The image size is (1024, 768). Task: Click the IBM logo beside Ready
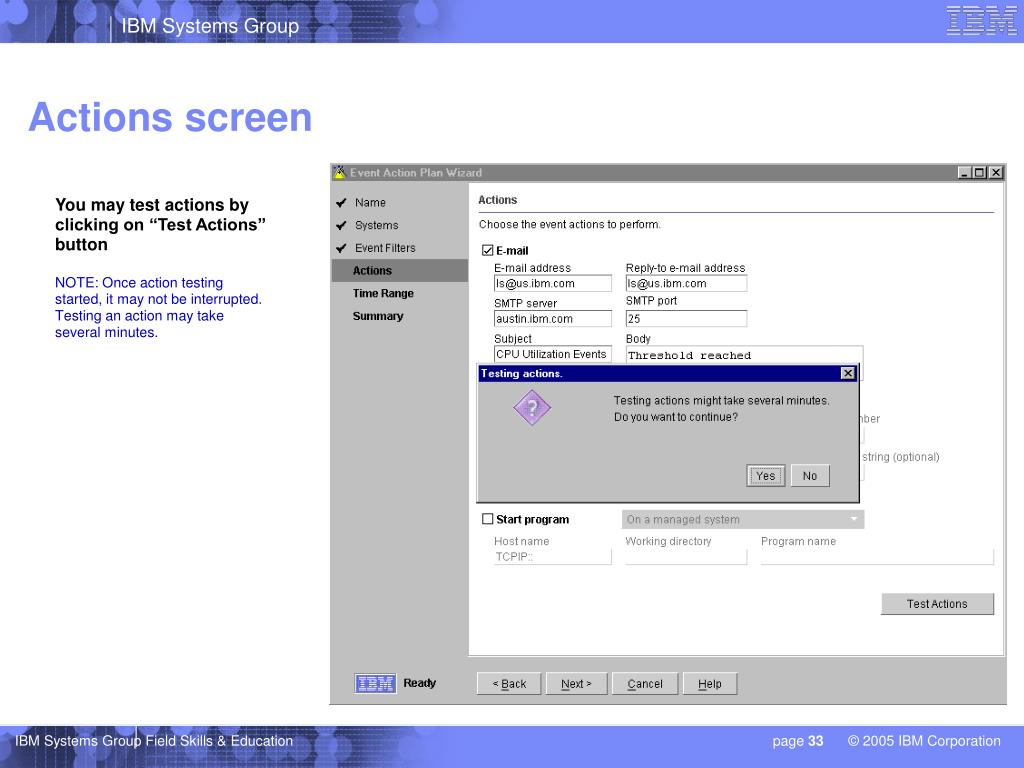pos(375,683)
